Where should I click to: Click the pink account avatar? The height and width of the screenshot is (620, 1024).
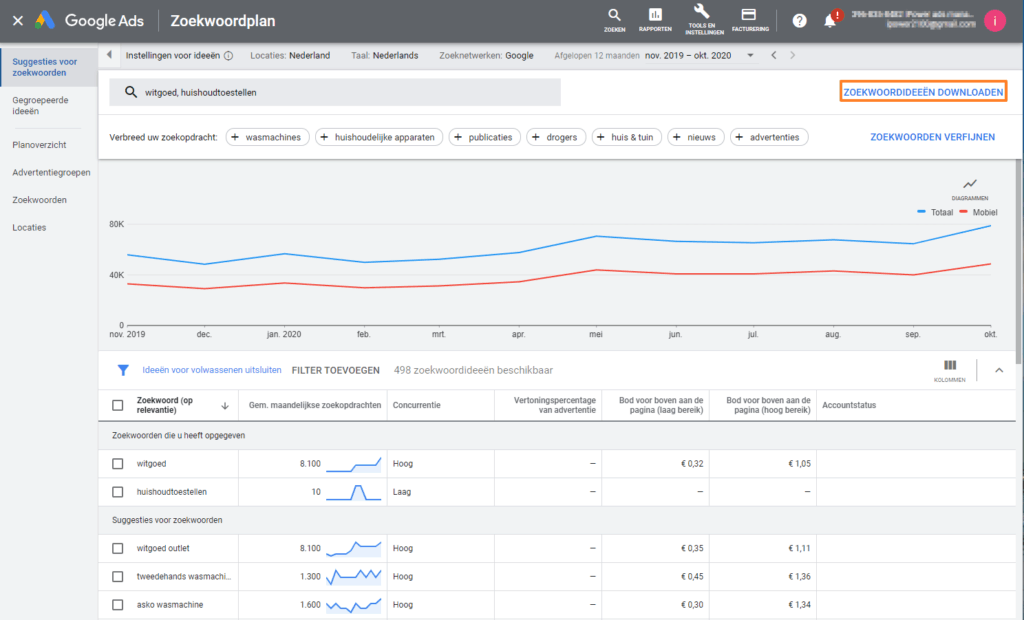point(995,21)
